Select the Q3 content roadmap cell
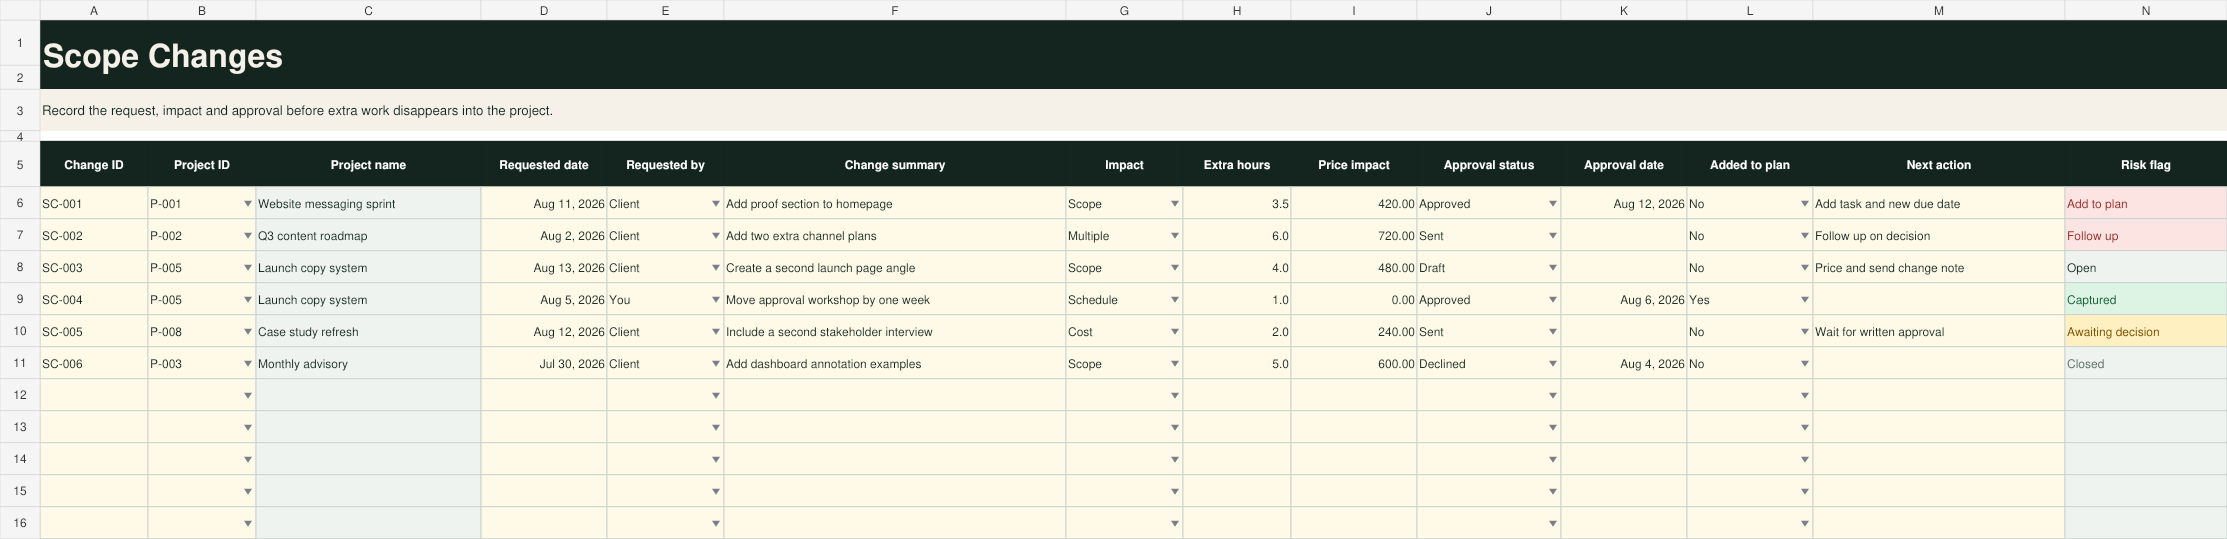 tap(368, 236)
